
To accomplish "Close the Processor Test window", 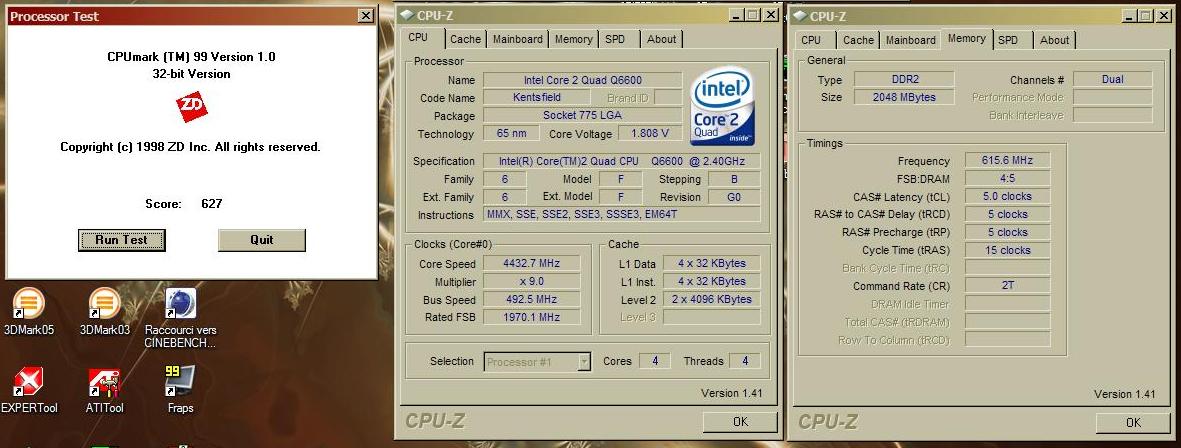I will point(365,16).
